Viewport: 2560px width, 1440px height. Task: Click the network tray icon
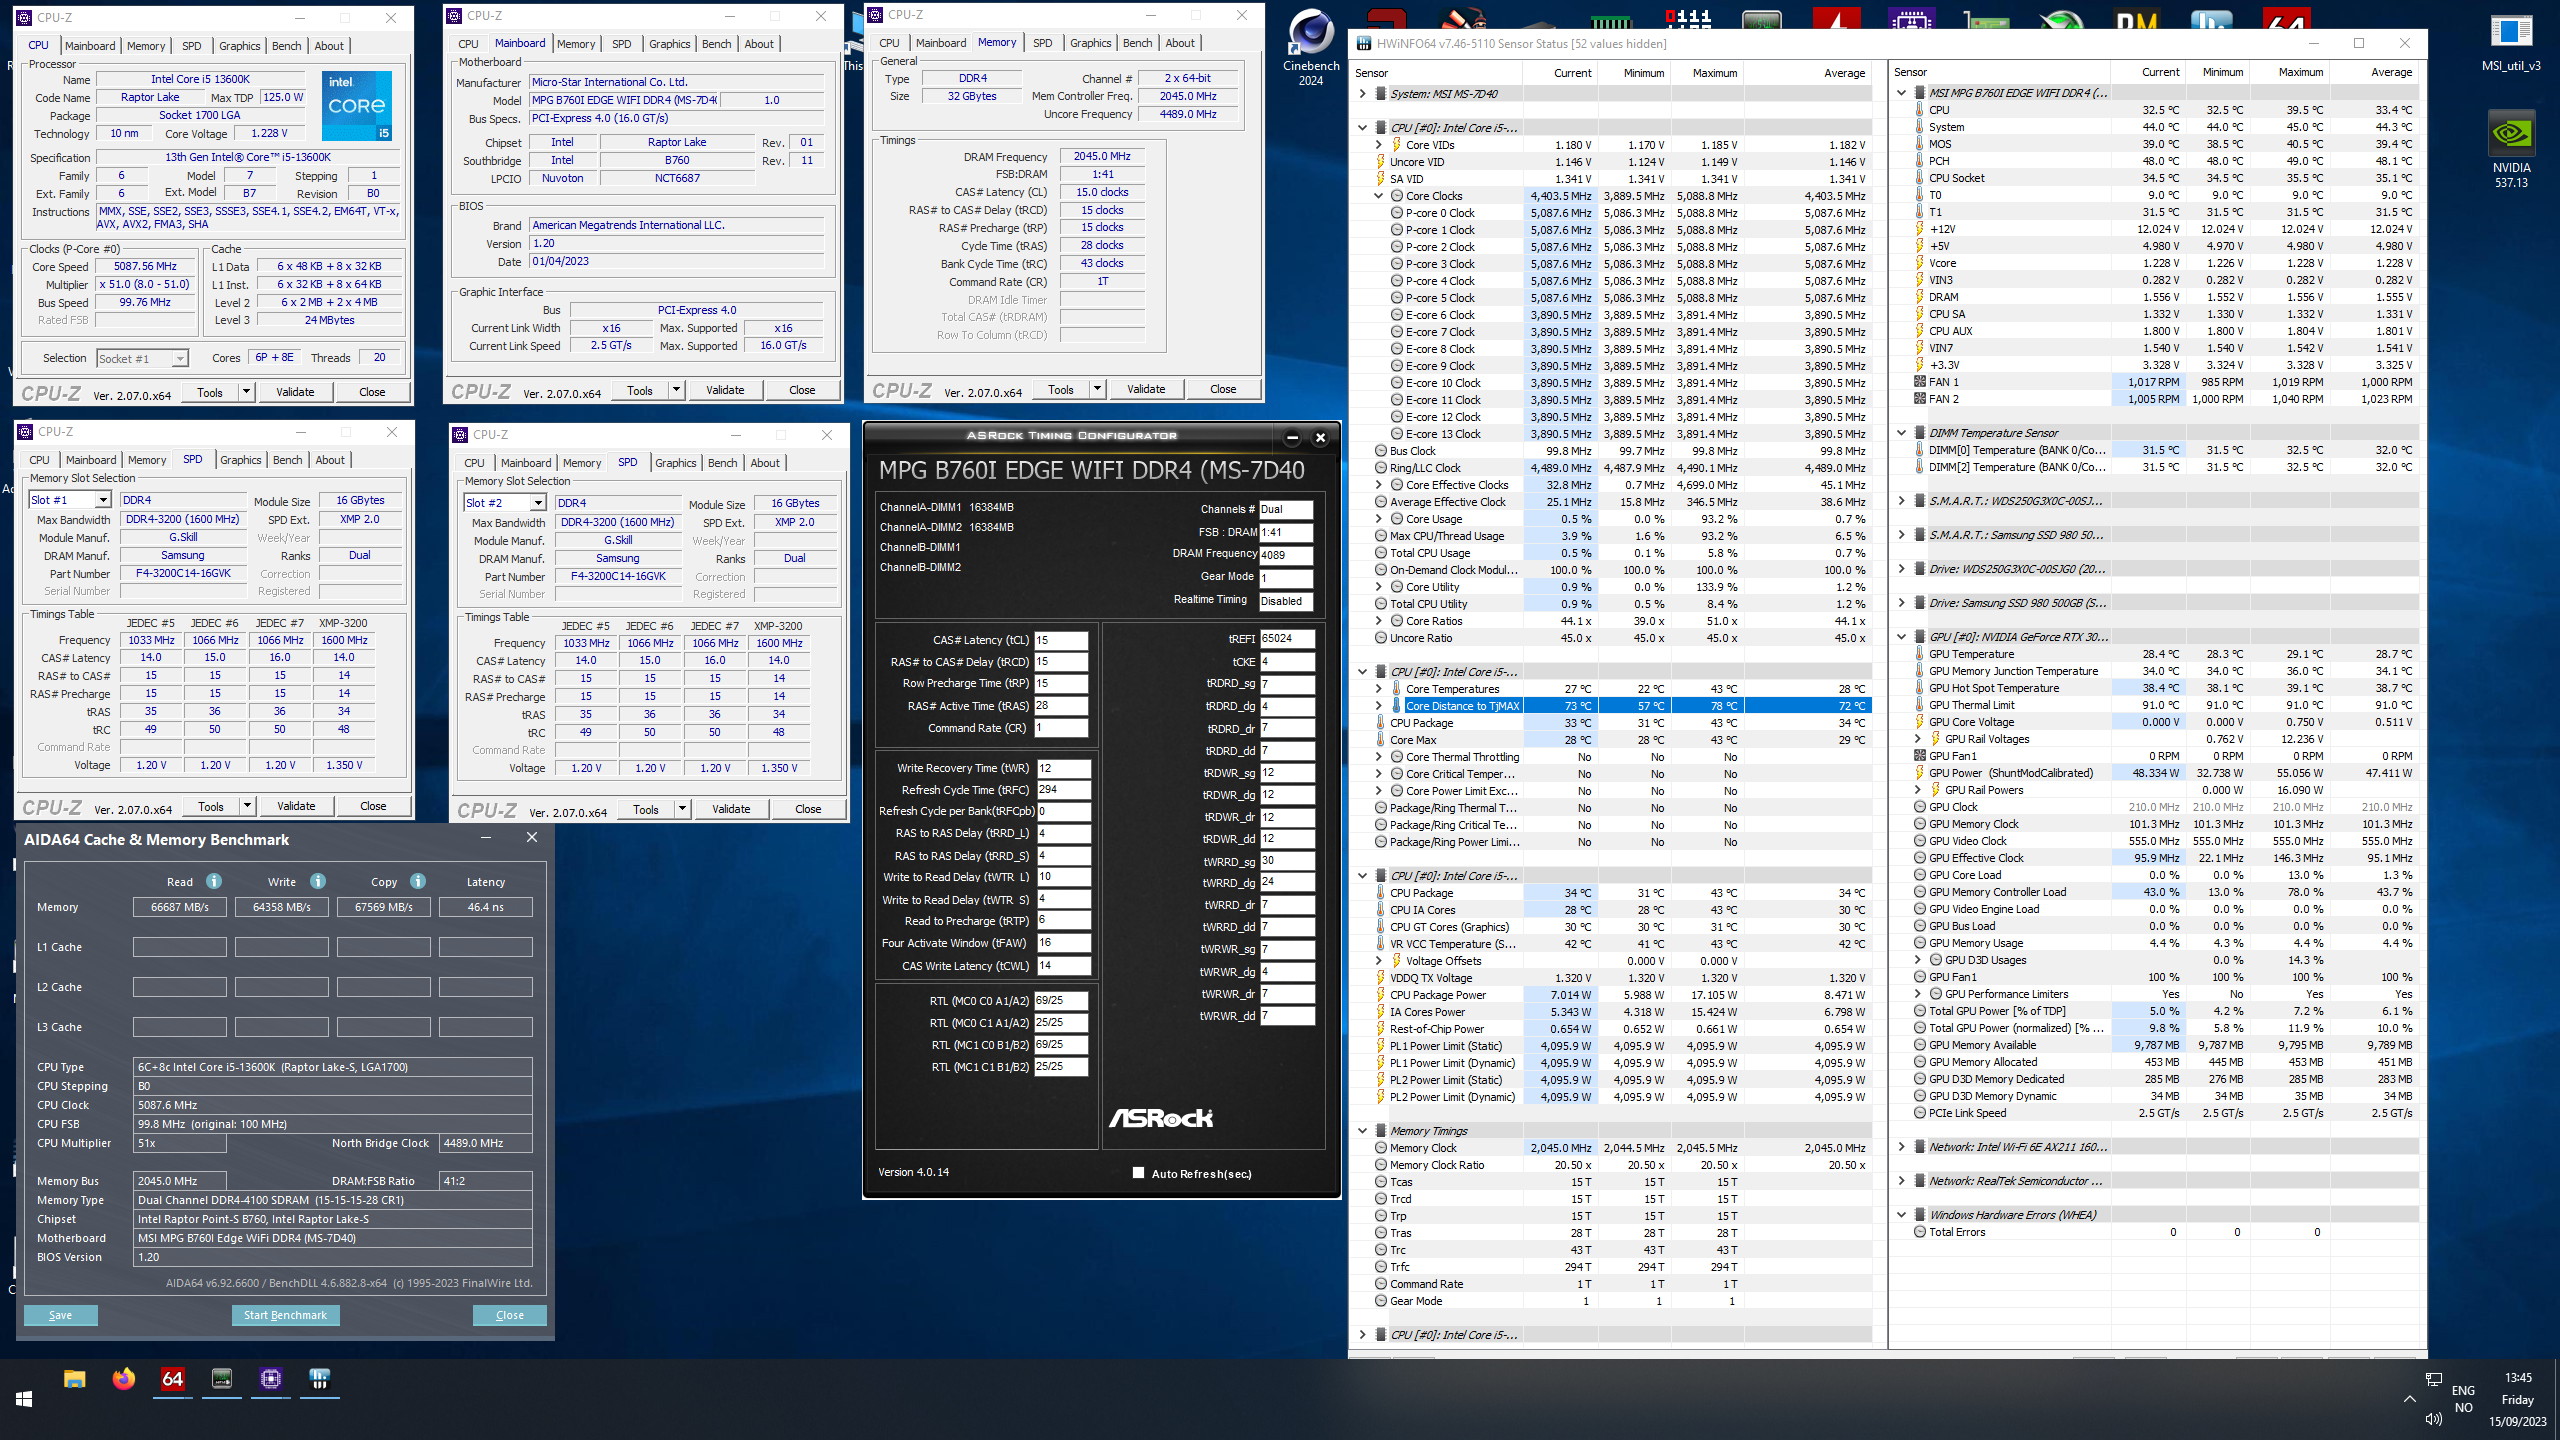coord(2433,1380)
